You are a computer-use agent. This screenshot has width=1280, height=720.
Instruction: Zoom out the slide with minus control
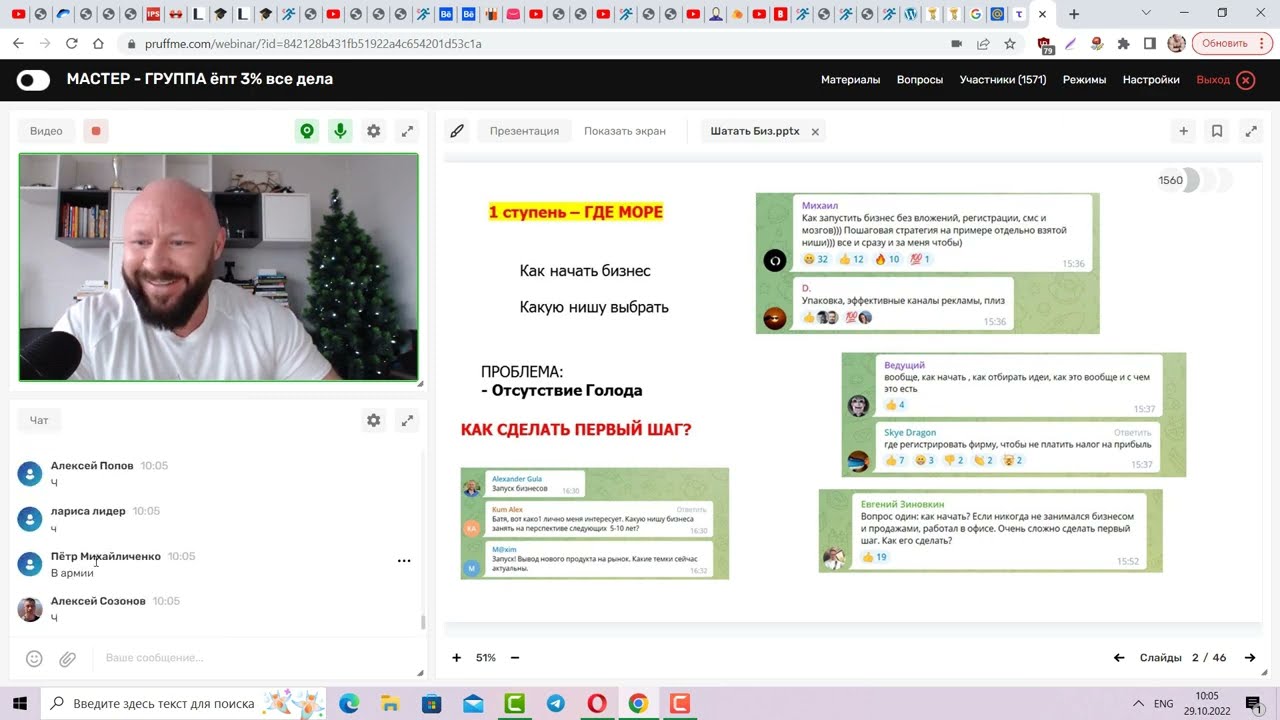coord(514,658)
